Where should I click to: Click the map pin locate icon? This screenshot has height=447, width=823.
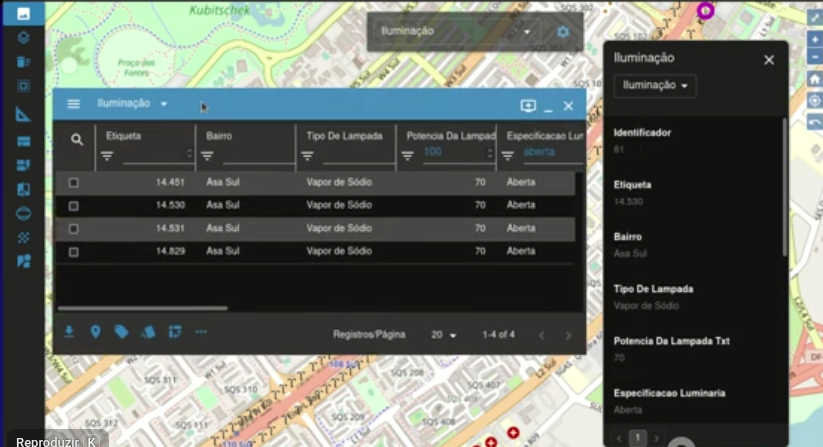click(x=95, y=332)
